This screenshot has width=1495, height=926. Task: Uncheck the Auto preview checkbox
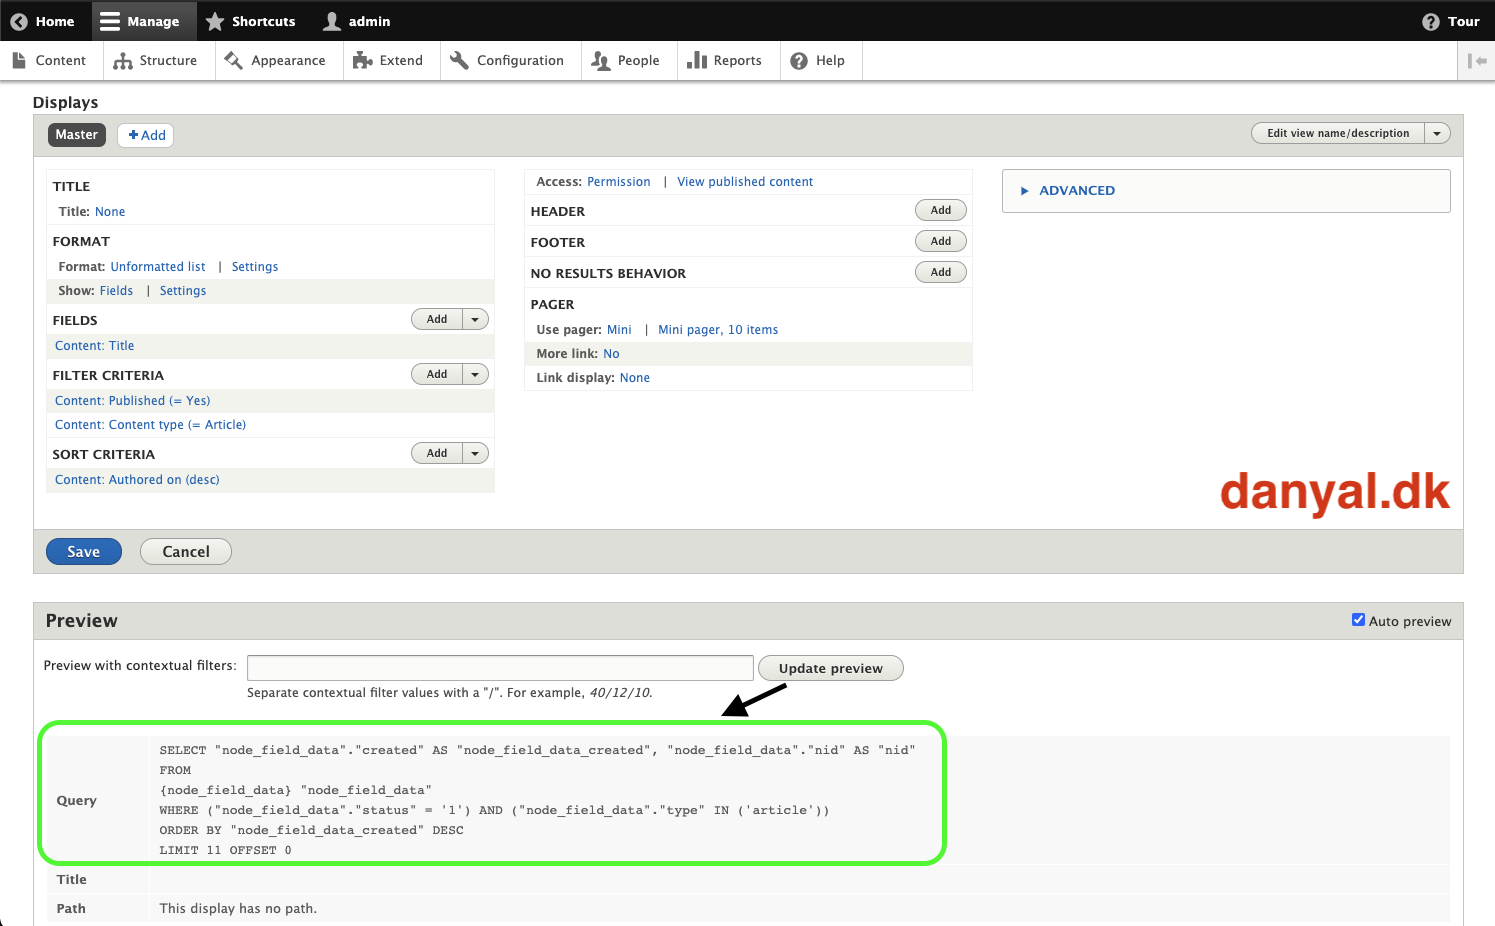(1358, 620)
